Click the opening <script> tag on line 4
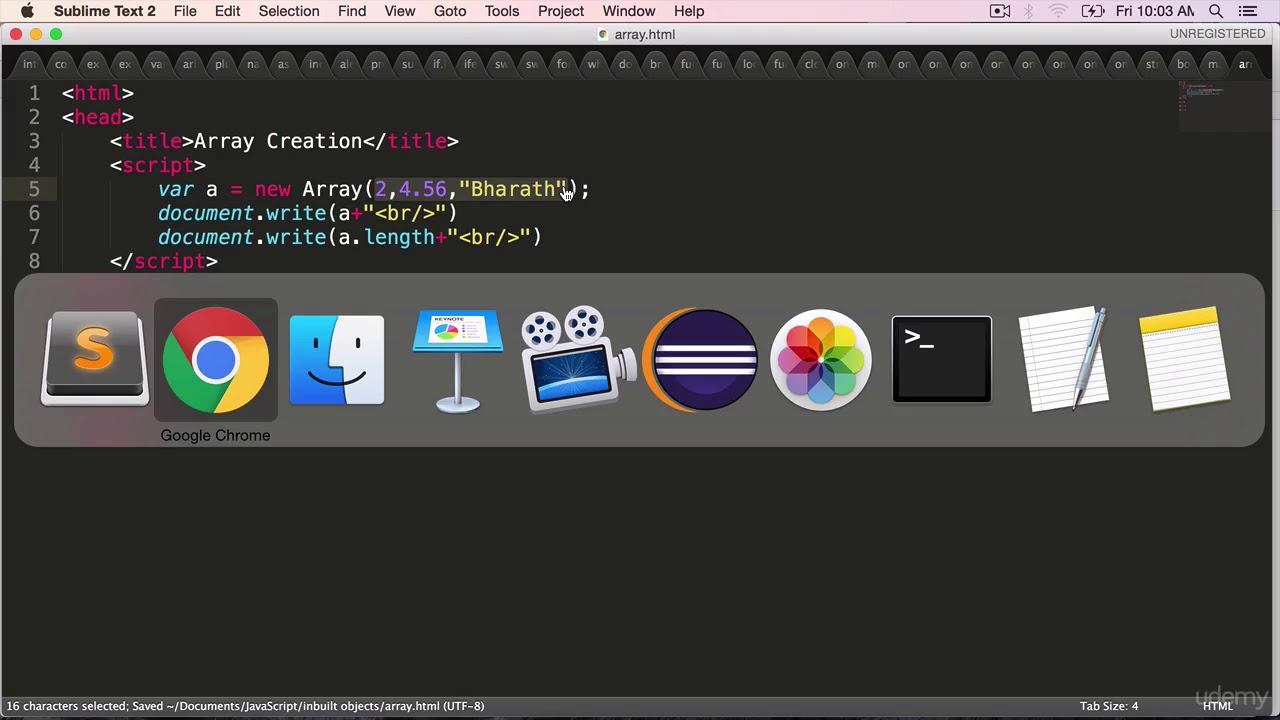This screenshot has width=1280, height=720. click(x=158, y=165)
